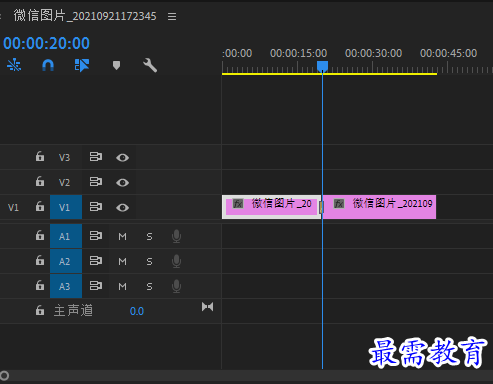The width and height of the screenshot is (493, 384).
Task: Select sequence tab 微信图片_20210921172345
Action: click(85, 16)
